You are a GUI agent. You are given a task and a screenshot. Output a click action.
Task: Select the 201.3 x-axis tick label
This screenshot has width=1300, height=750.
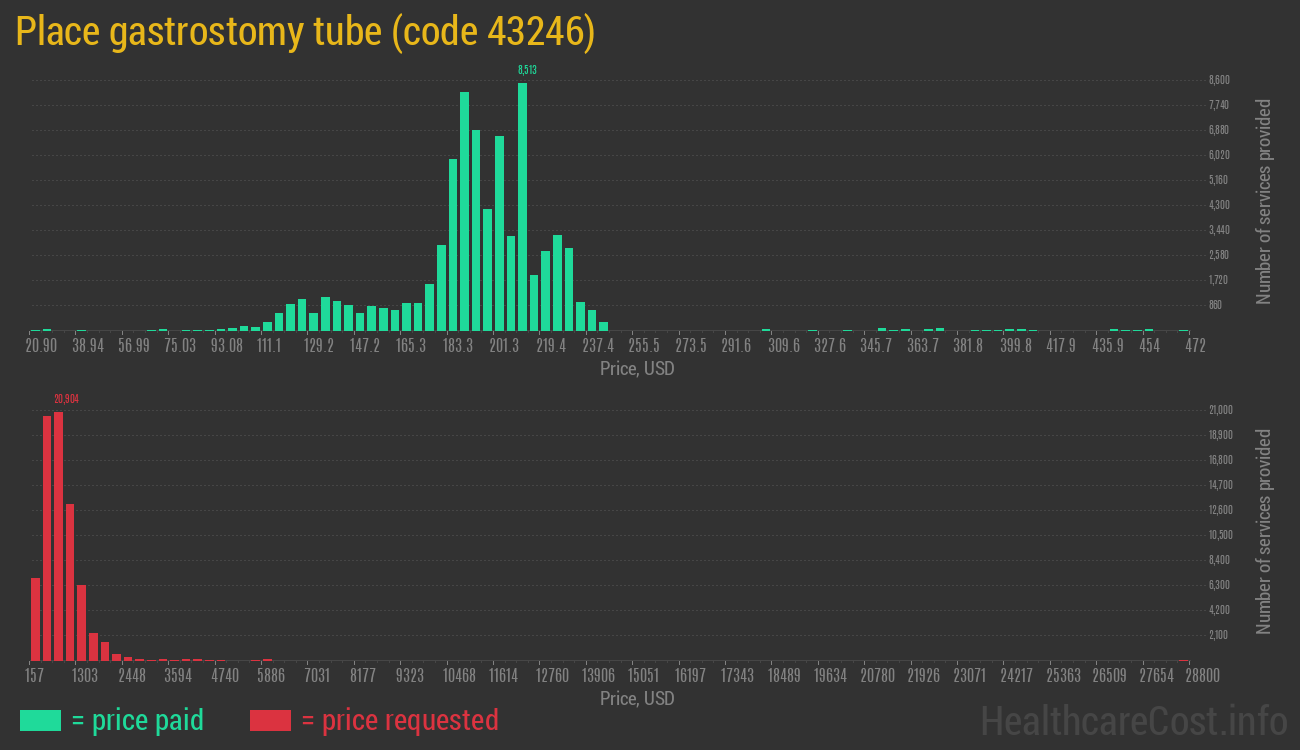[x=504, y=345]
